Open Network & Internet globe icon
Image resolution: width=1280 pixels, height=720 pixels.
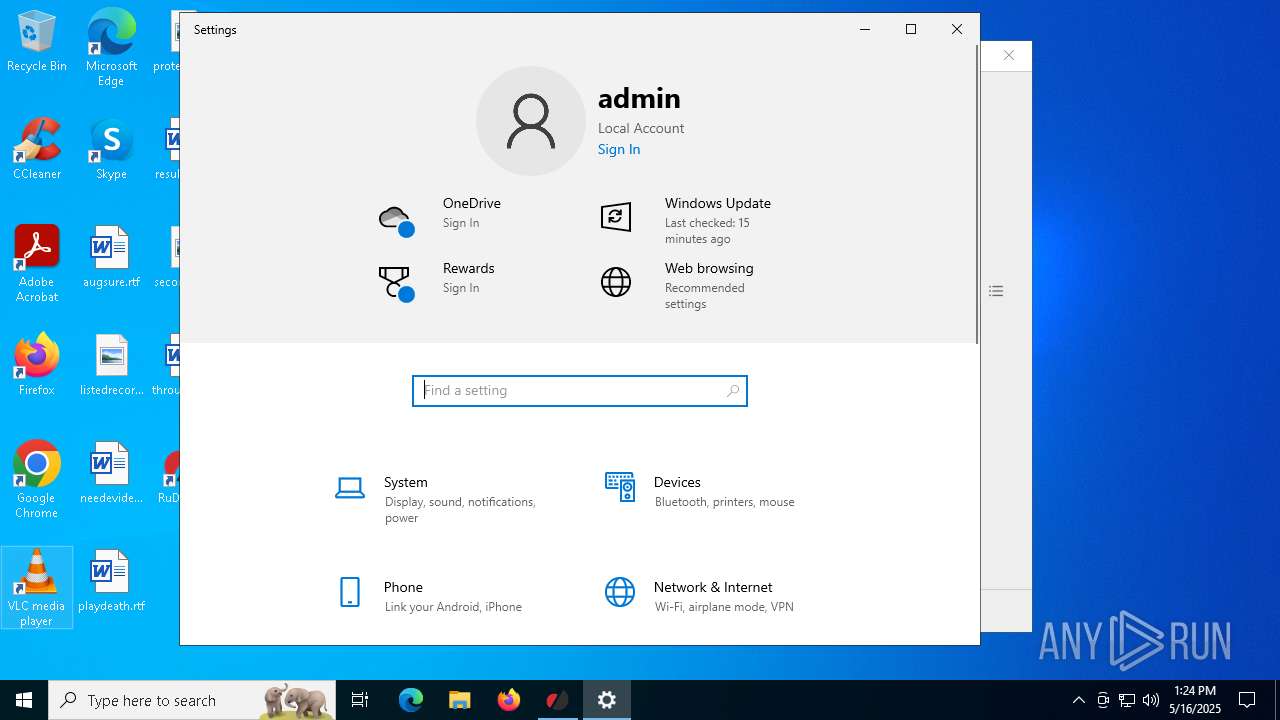[x=620, y=592]
